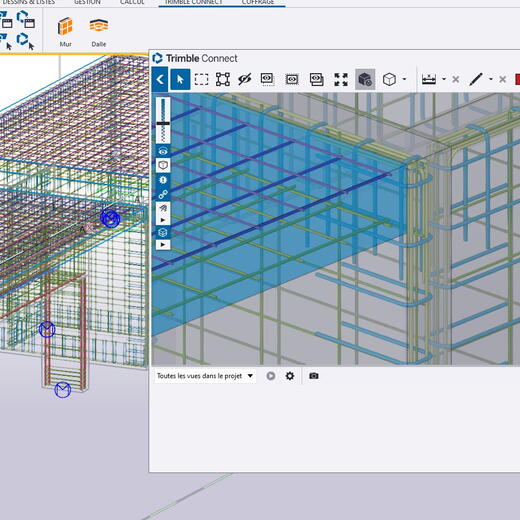The height and width of the screenshot is (520, 520).
Task: Click the crossed-out eye hide icon
Action: coord(245,79)
